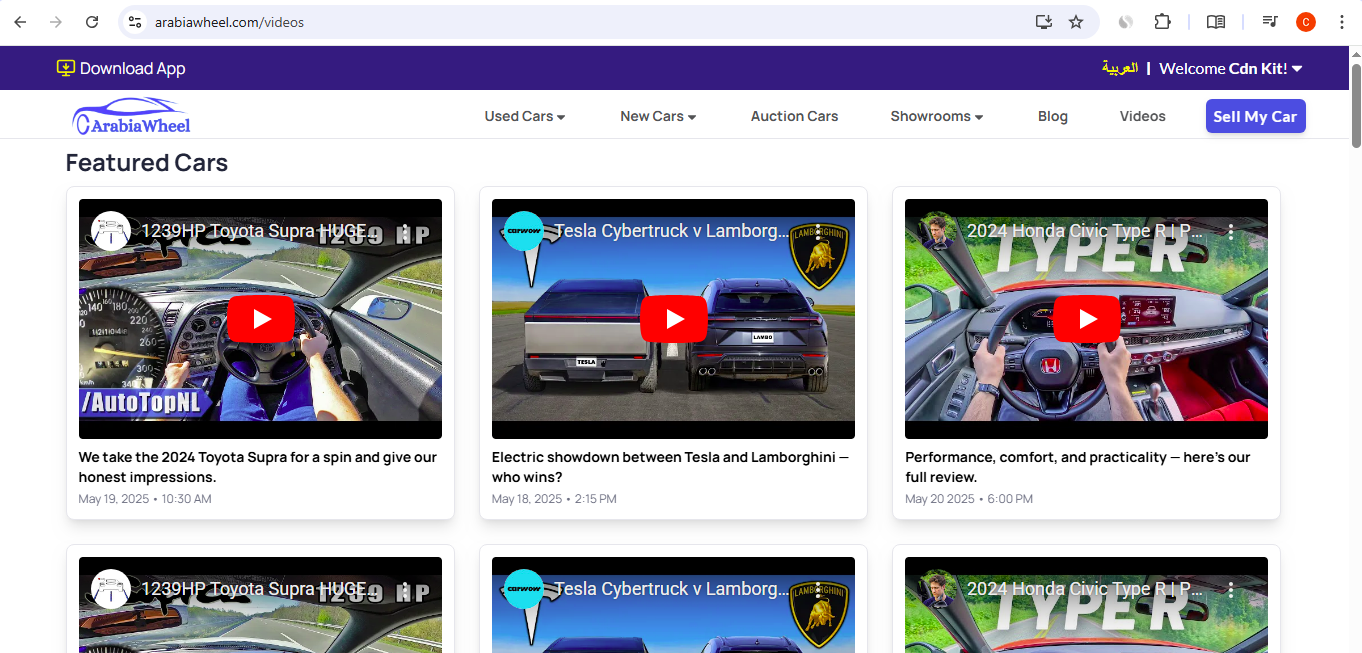Click the Download App icon
Screen dimensions: 1362x653
point(66,68)
